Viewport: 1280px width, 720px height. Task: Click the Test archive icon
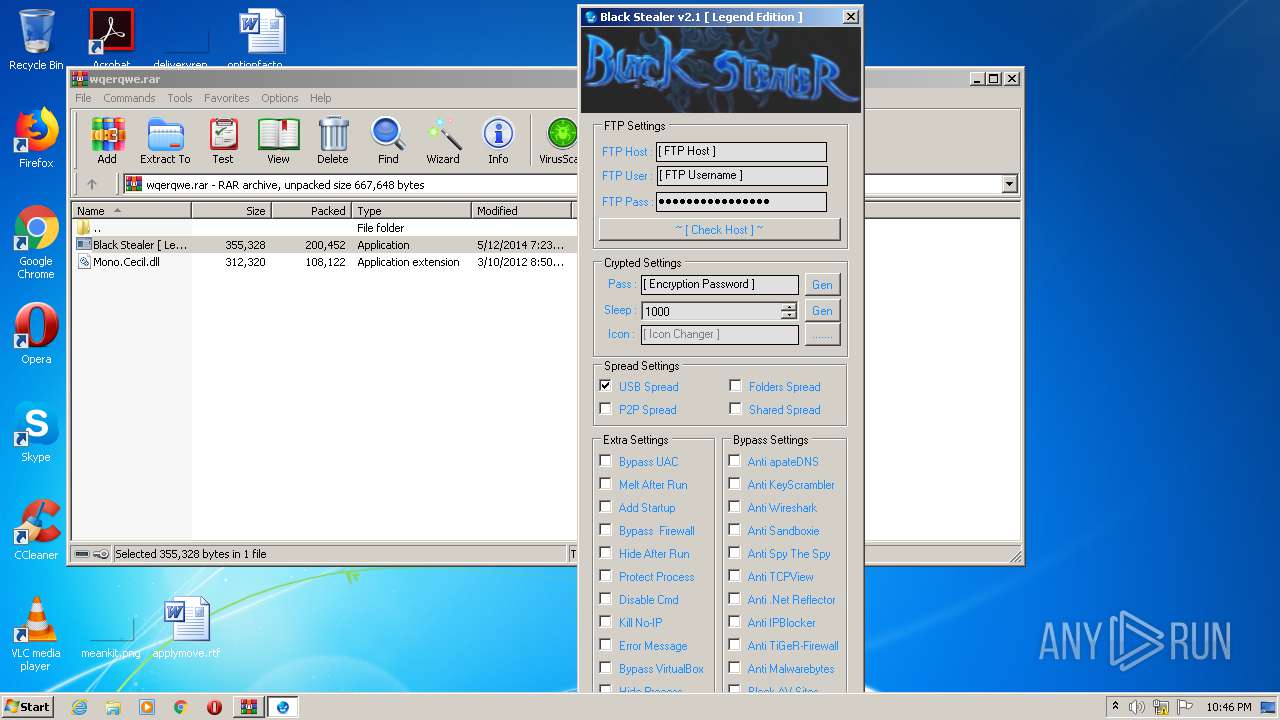click(x=223, y=141)
